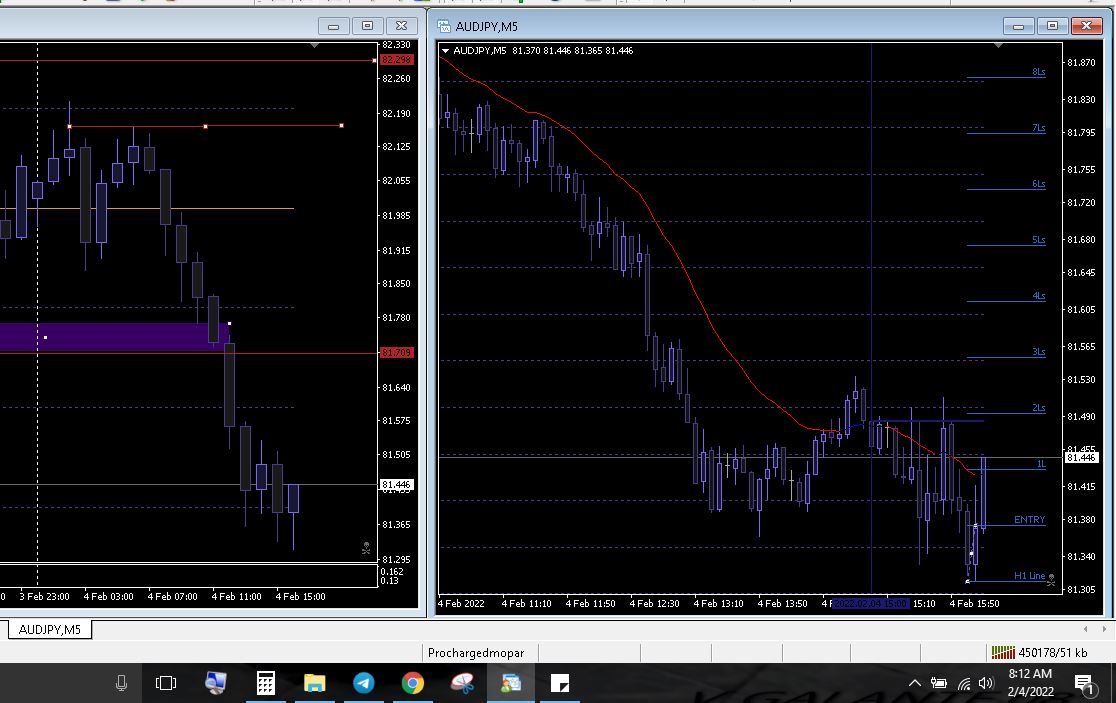Click the red 81.703 price level tag
Viewport: 1116px width, 703px height.
click(x=396, y=353)
